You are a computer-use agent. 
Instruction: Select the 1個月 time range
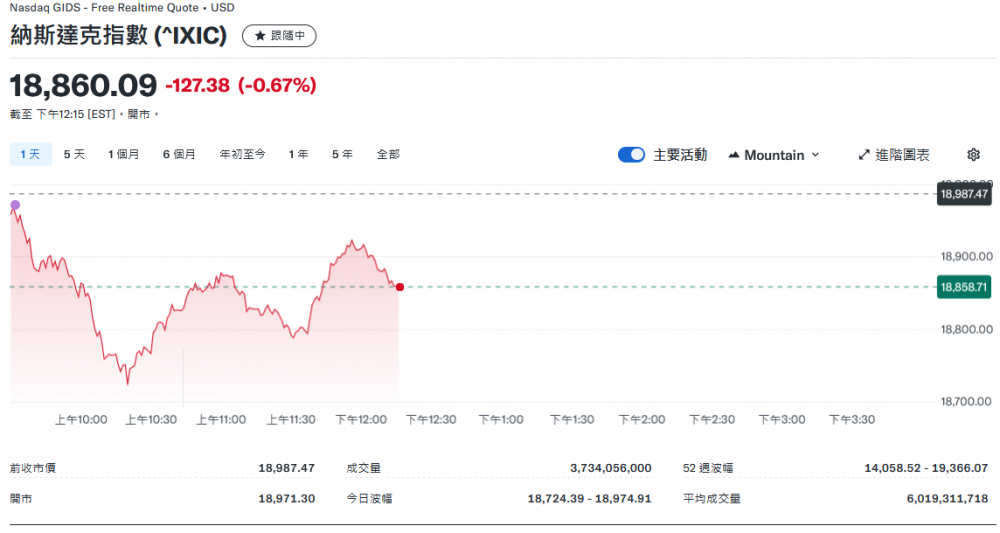point(124,154)
